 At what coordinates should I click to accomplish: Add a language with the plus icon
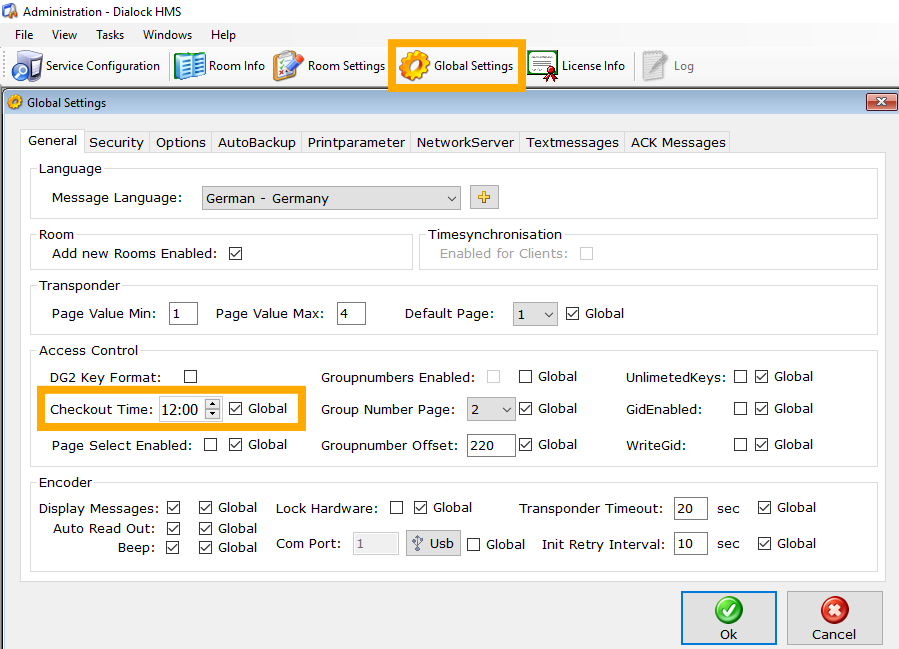(x=484, y=198)
